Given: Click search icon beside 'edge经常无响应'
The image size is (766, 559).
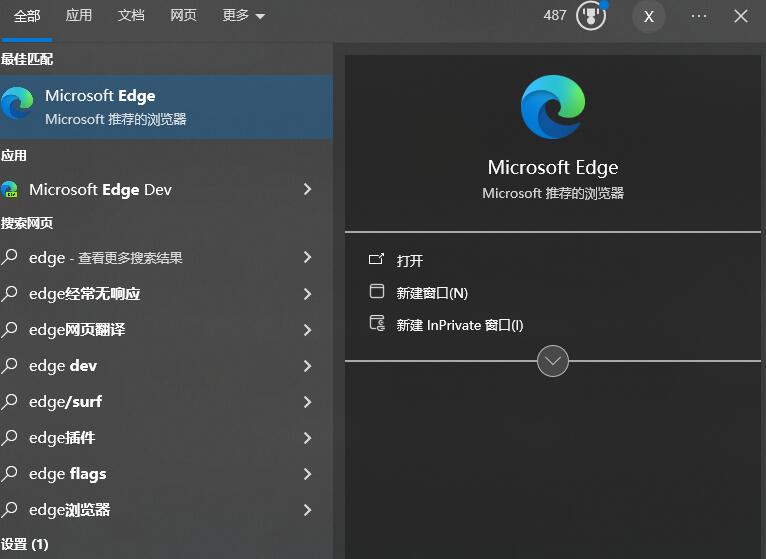Looking at the screenshot, I should coord(9,293).
